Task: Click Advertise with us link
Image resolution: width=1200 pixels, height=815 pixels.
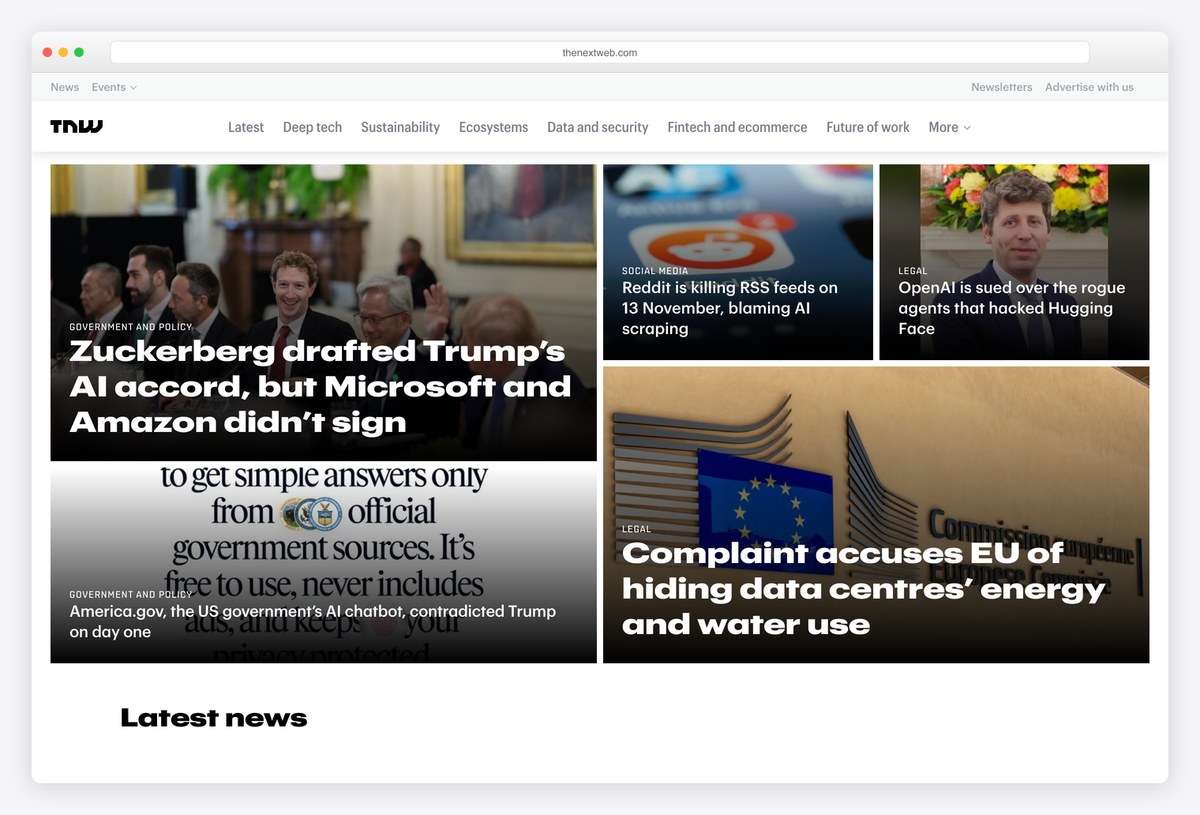Action: point(1089,87)
